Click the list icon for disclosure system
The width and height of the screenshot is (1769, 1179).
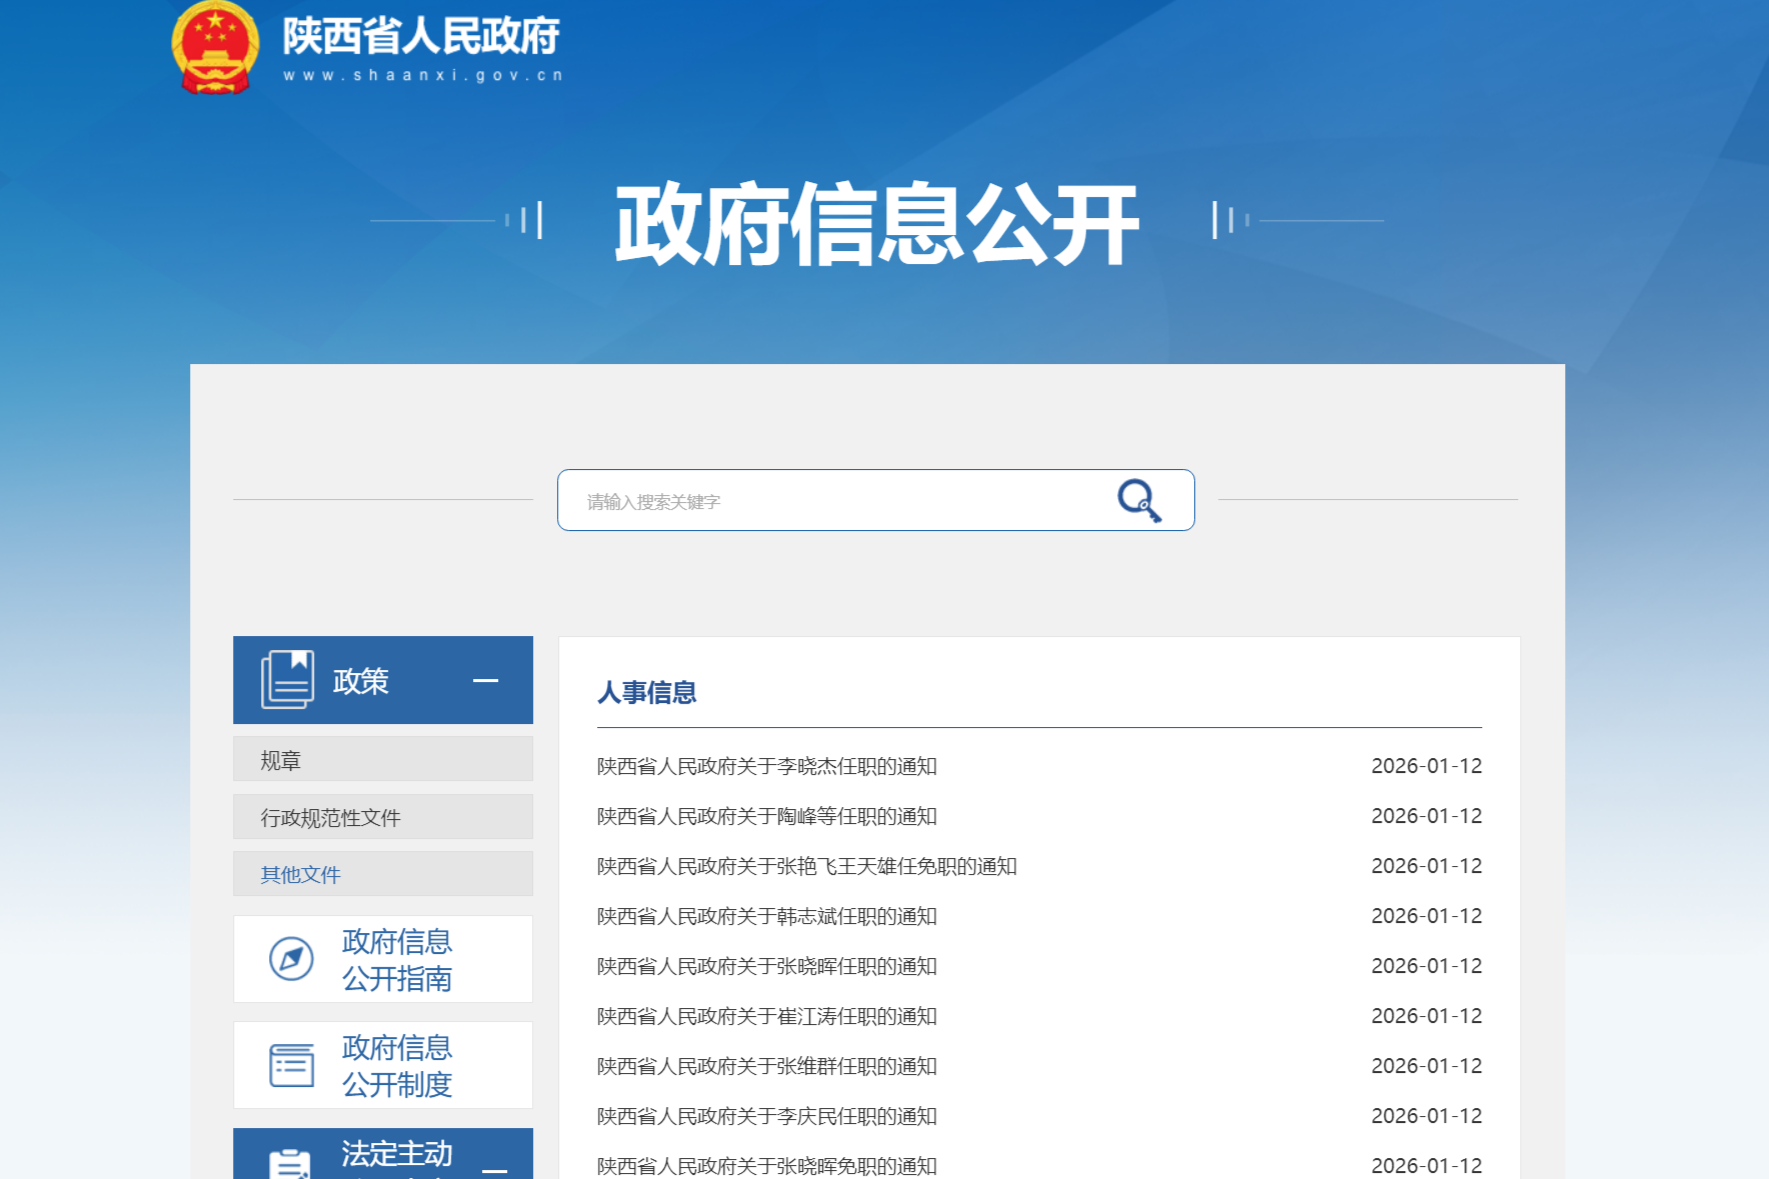coord(291,1065)
